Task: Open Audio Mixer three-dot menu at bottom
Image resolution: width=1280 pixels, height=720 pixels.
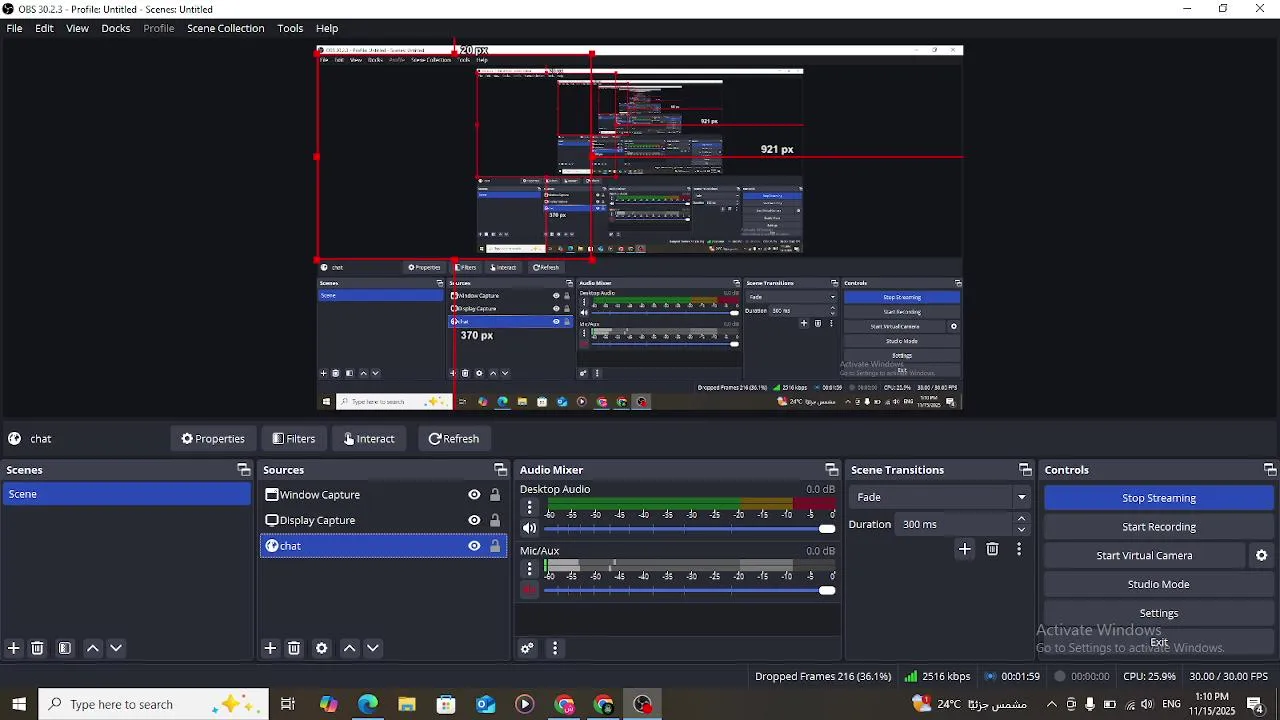Action: click(x=555, y=648)
